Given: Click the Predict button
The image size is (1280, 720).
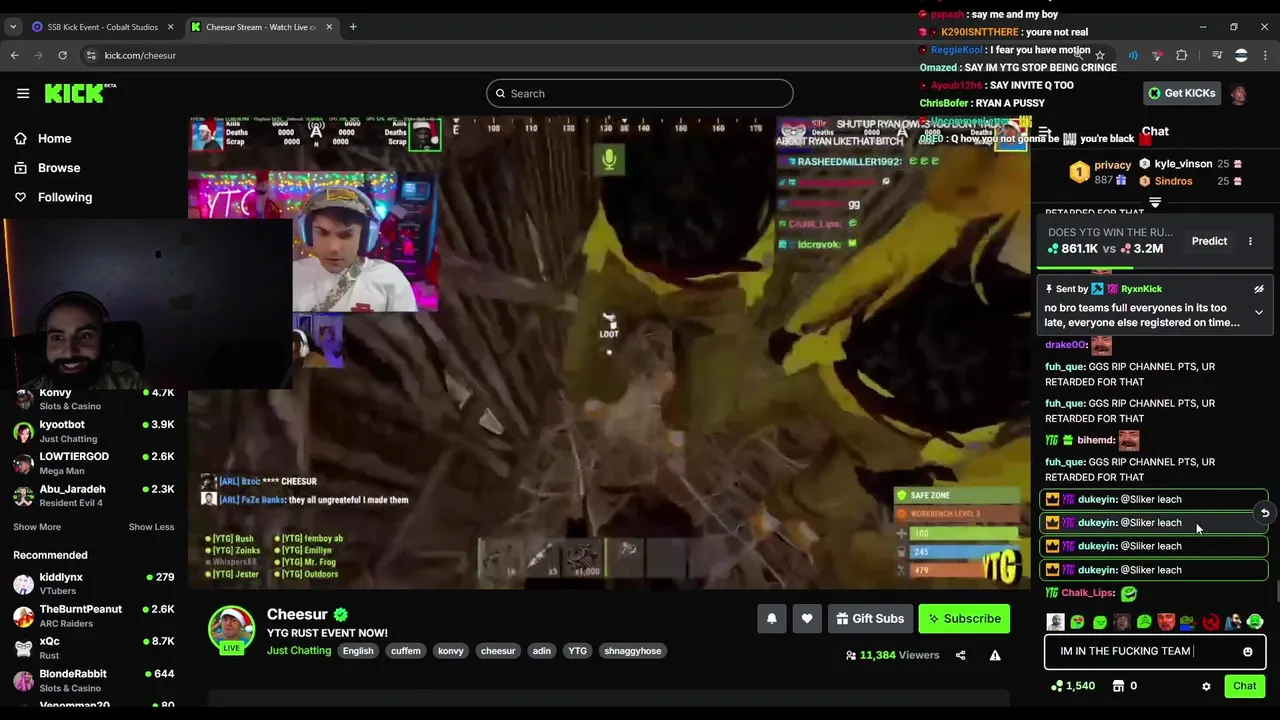Looking at the screenshot, I should (1209, 241).
